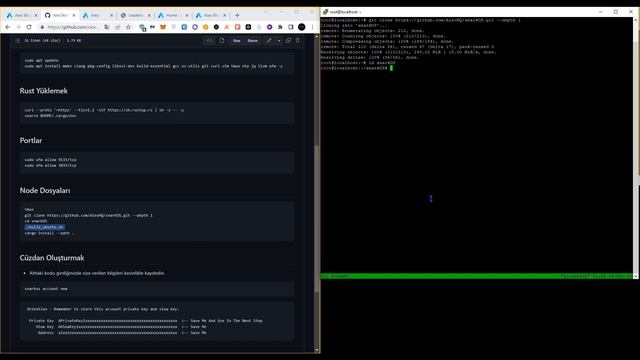640x360 pixels.
Task: Copy raw contents with the copy icon
Action: (289, 40)
